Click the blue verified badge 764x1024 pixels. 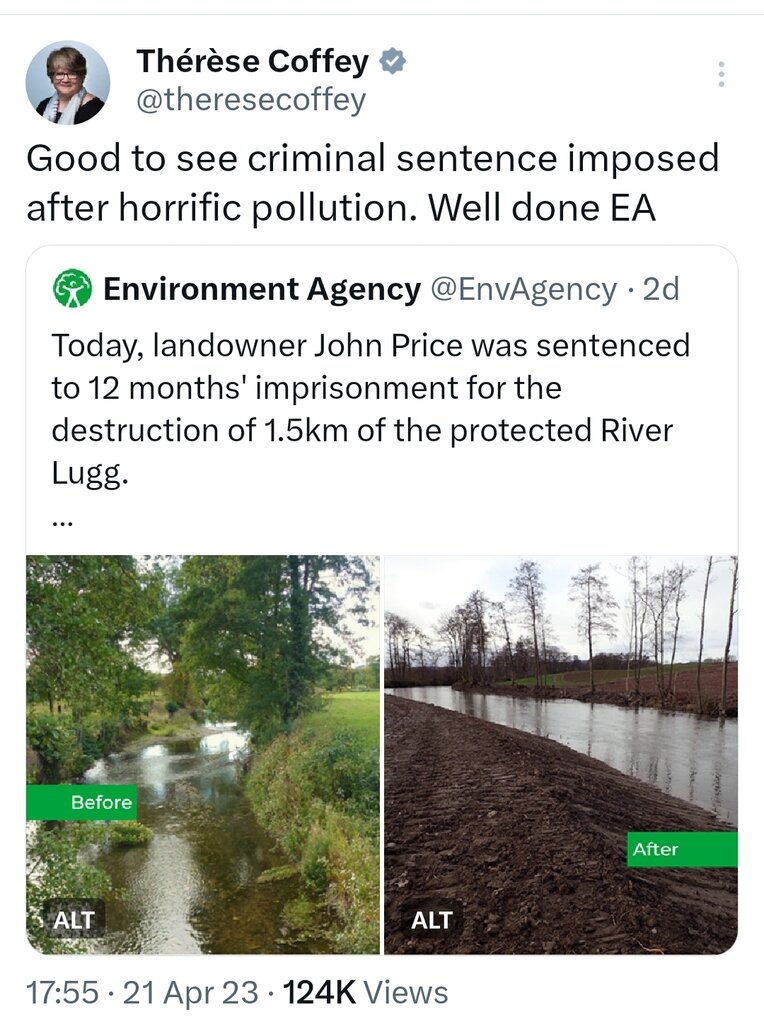click(394, 62)
